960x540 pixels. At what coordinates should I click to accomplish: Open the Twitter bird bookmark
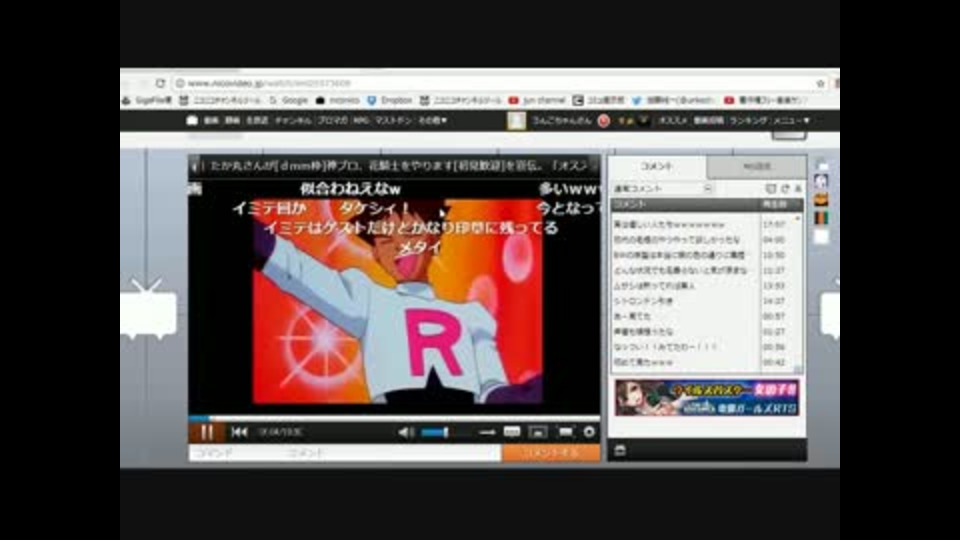point(672,100)
